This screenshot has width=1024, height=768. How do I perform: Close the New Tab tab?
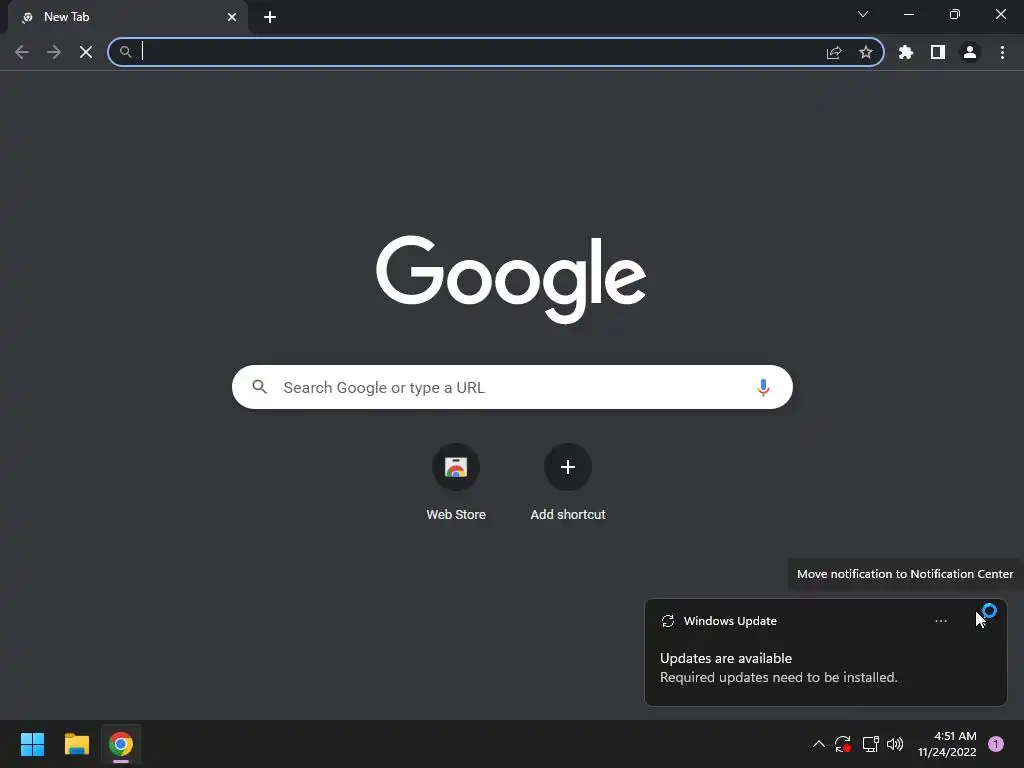pos(232,17)
